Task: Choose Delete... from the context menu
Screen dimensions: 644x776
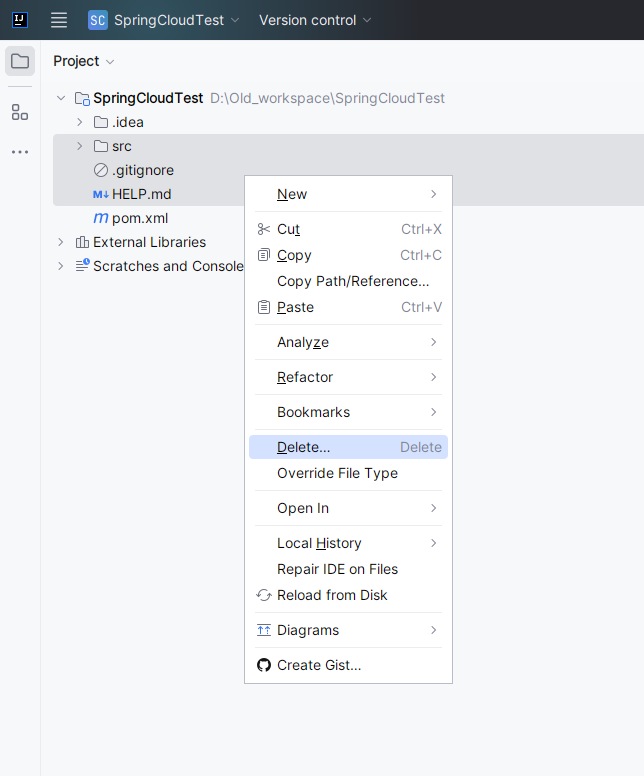Action: tap(304, 447)
